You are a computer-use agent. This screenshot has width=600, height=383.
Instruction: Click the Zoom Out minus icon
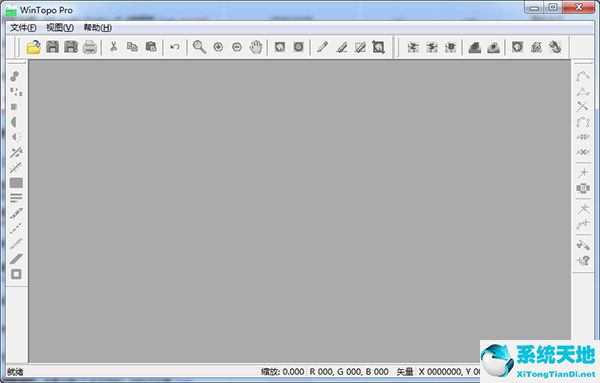pyautogui.click(x=237, y=47)
